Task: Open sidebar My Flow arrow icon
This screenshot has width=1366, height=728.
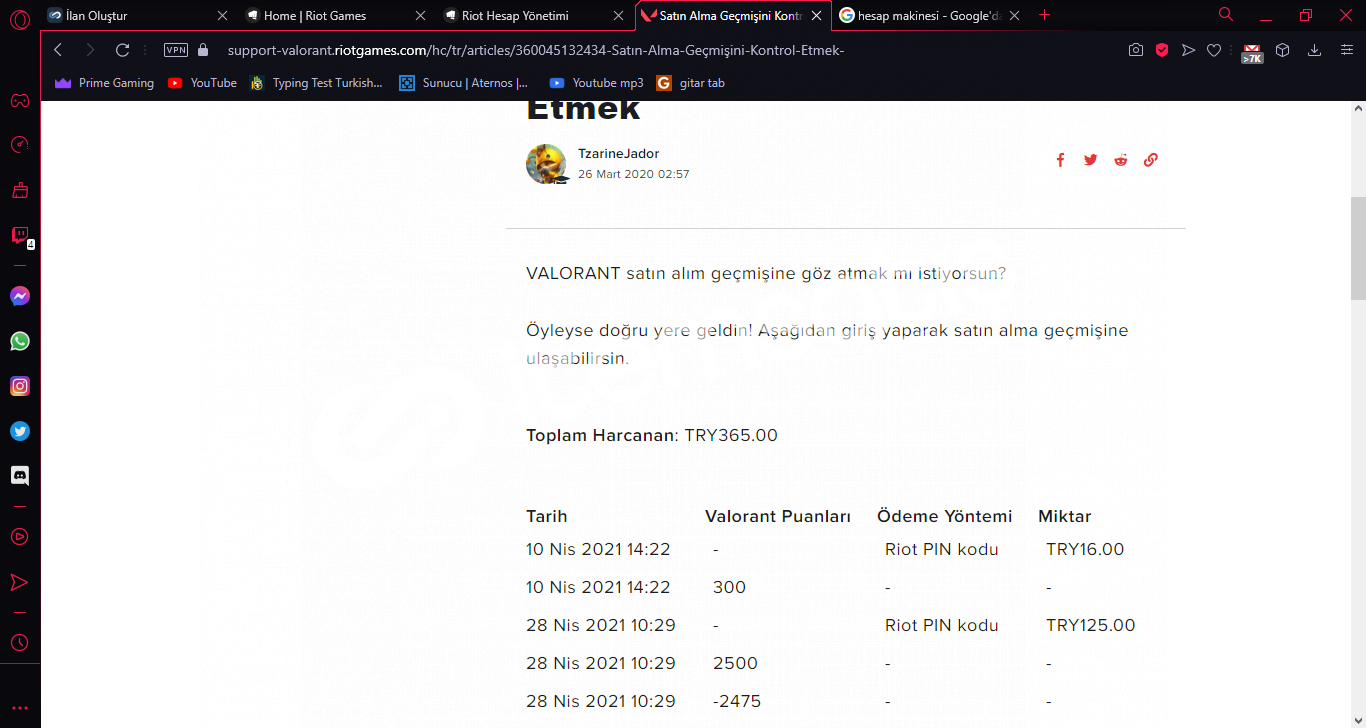Action: click(x=19, y=582)
